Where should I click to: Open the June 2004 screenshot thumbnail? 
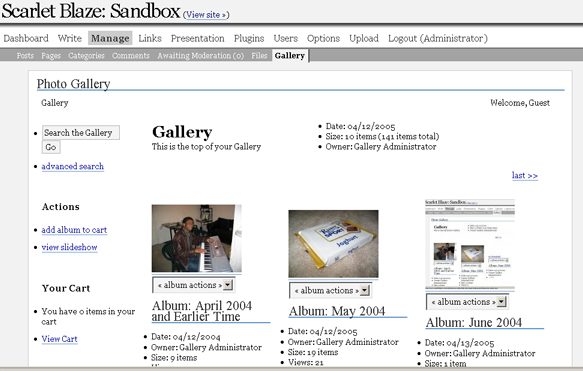click(470, 245)
